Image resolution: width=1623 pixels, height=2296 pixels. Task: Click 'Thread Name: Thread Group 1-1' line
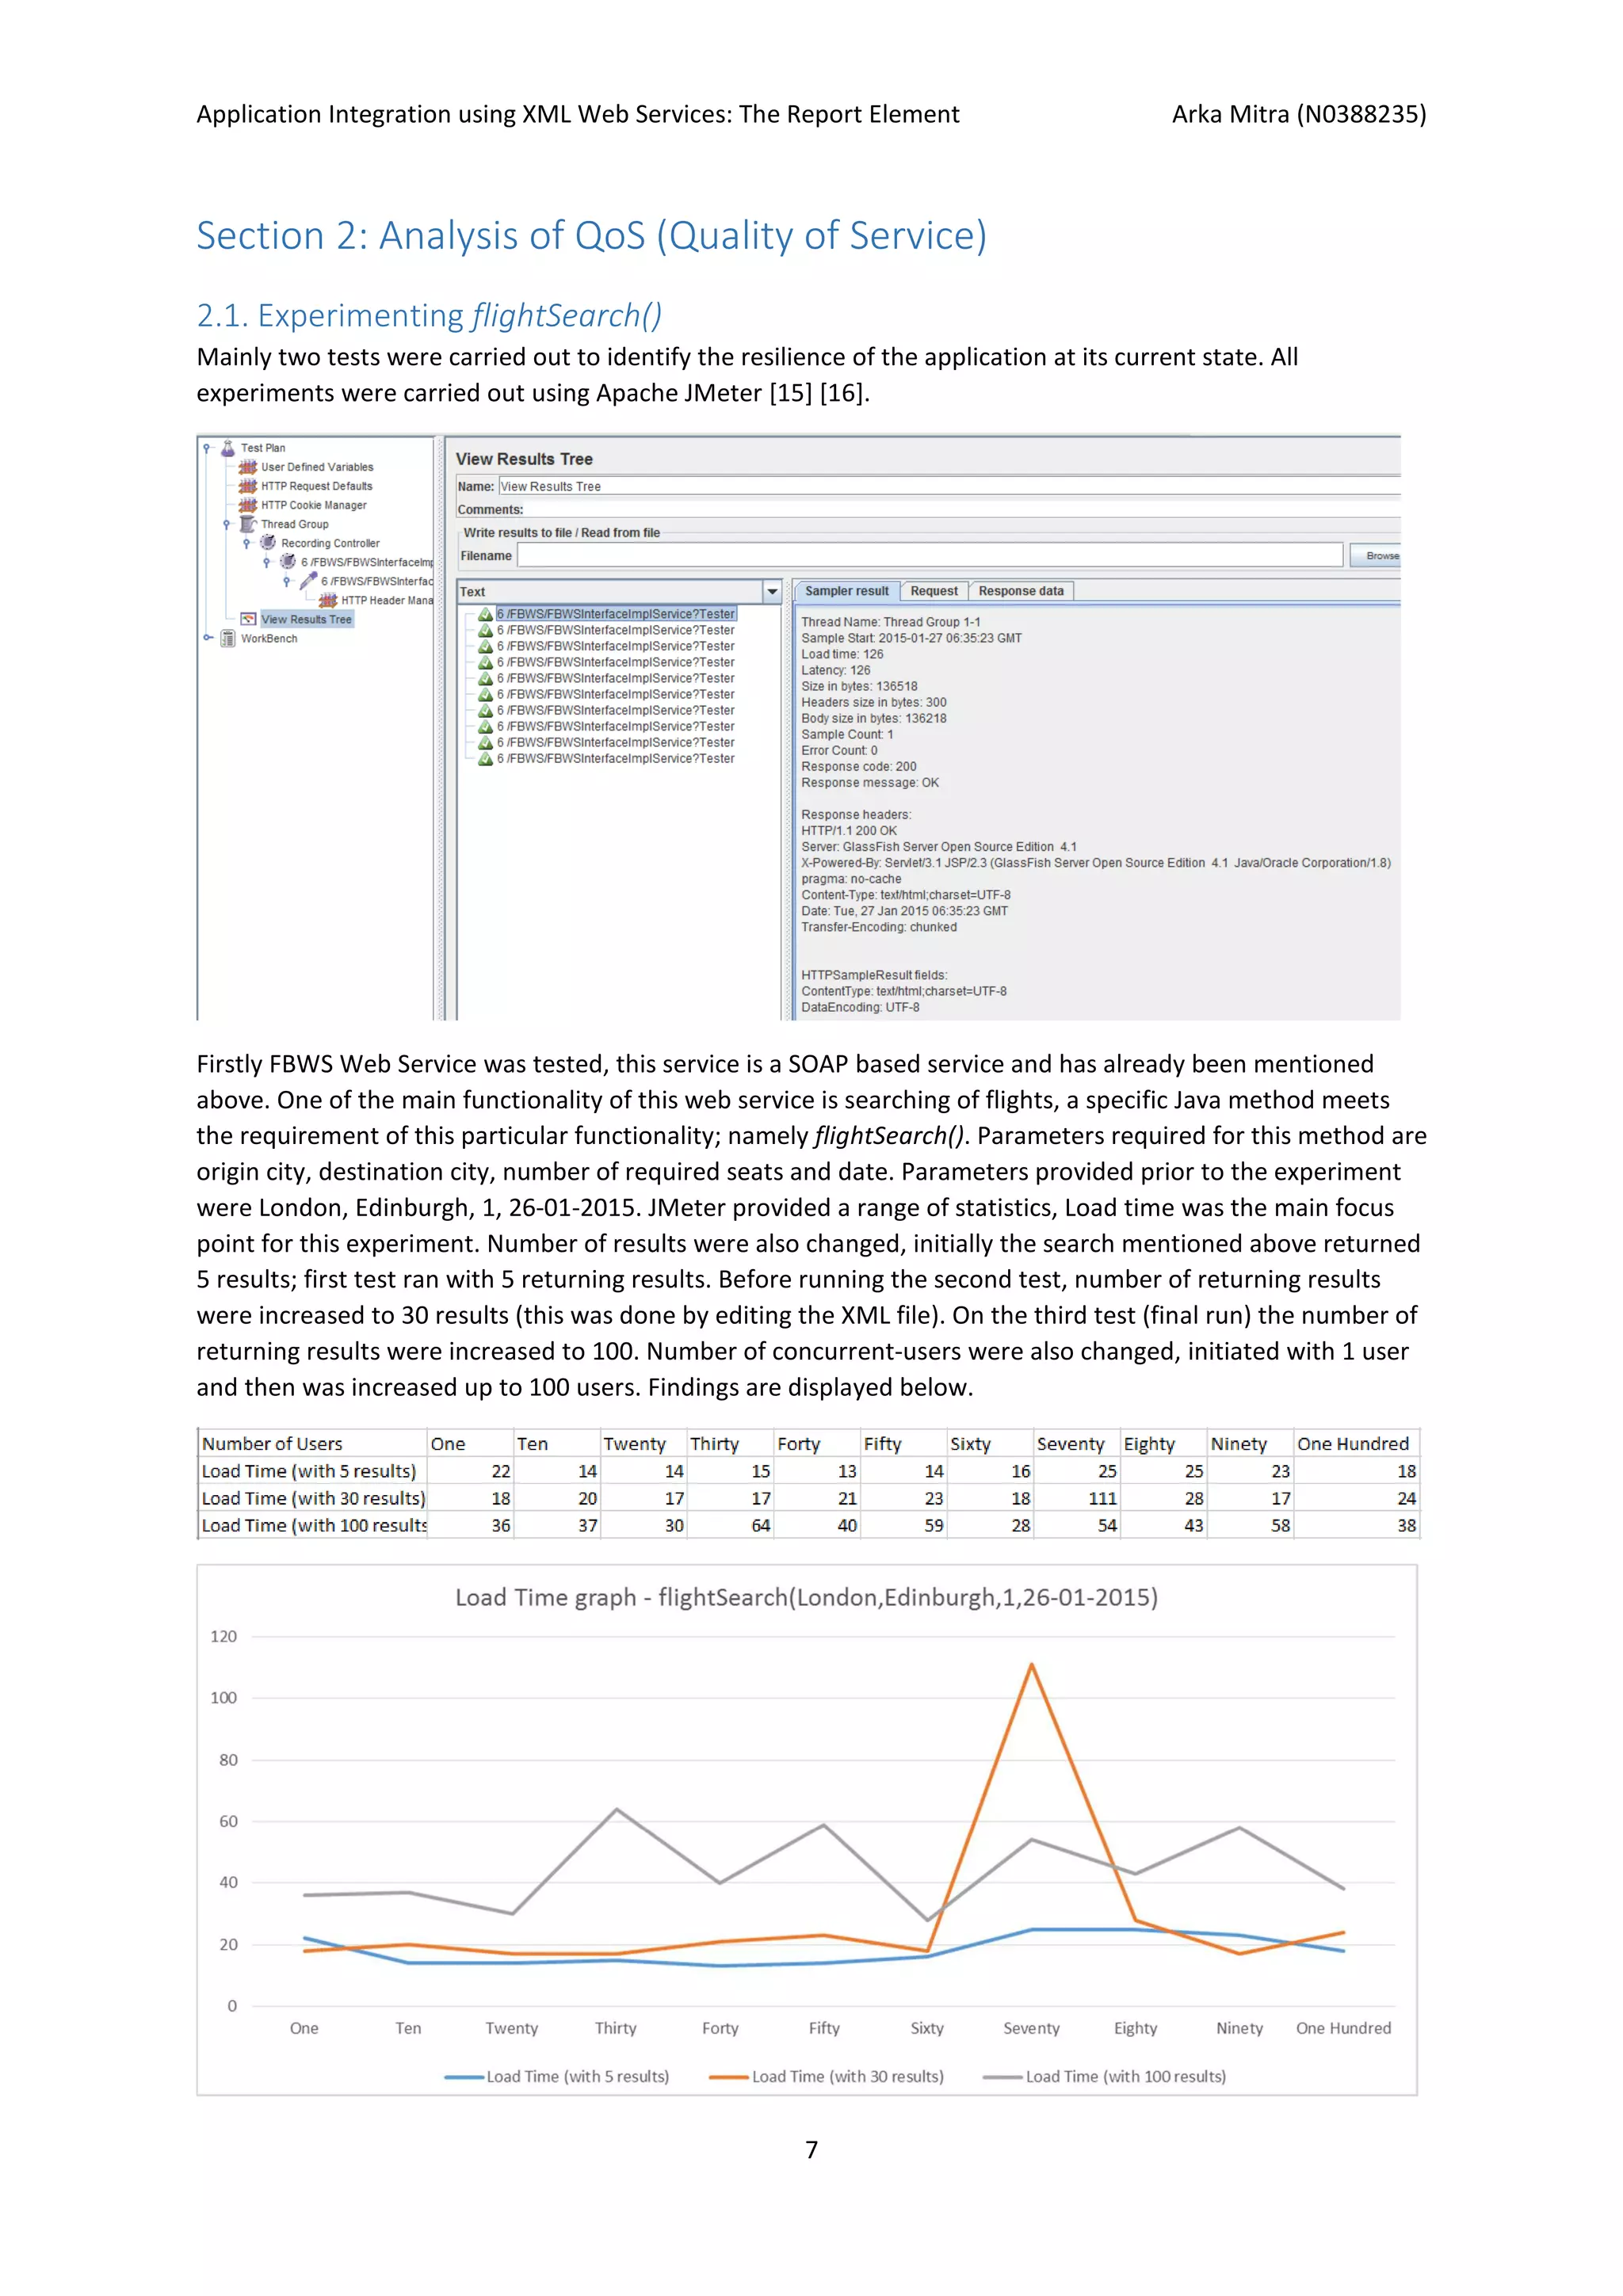[891, 622]
